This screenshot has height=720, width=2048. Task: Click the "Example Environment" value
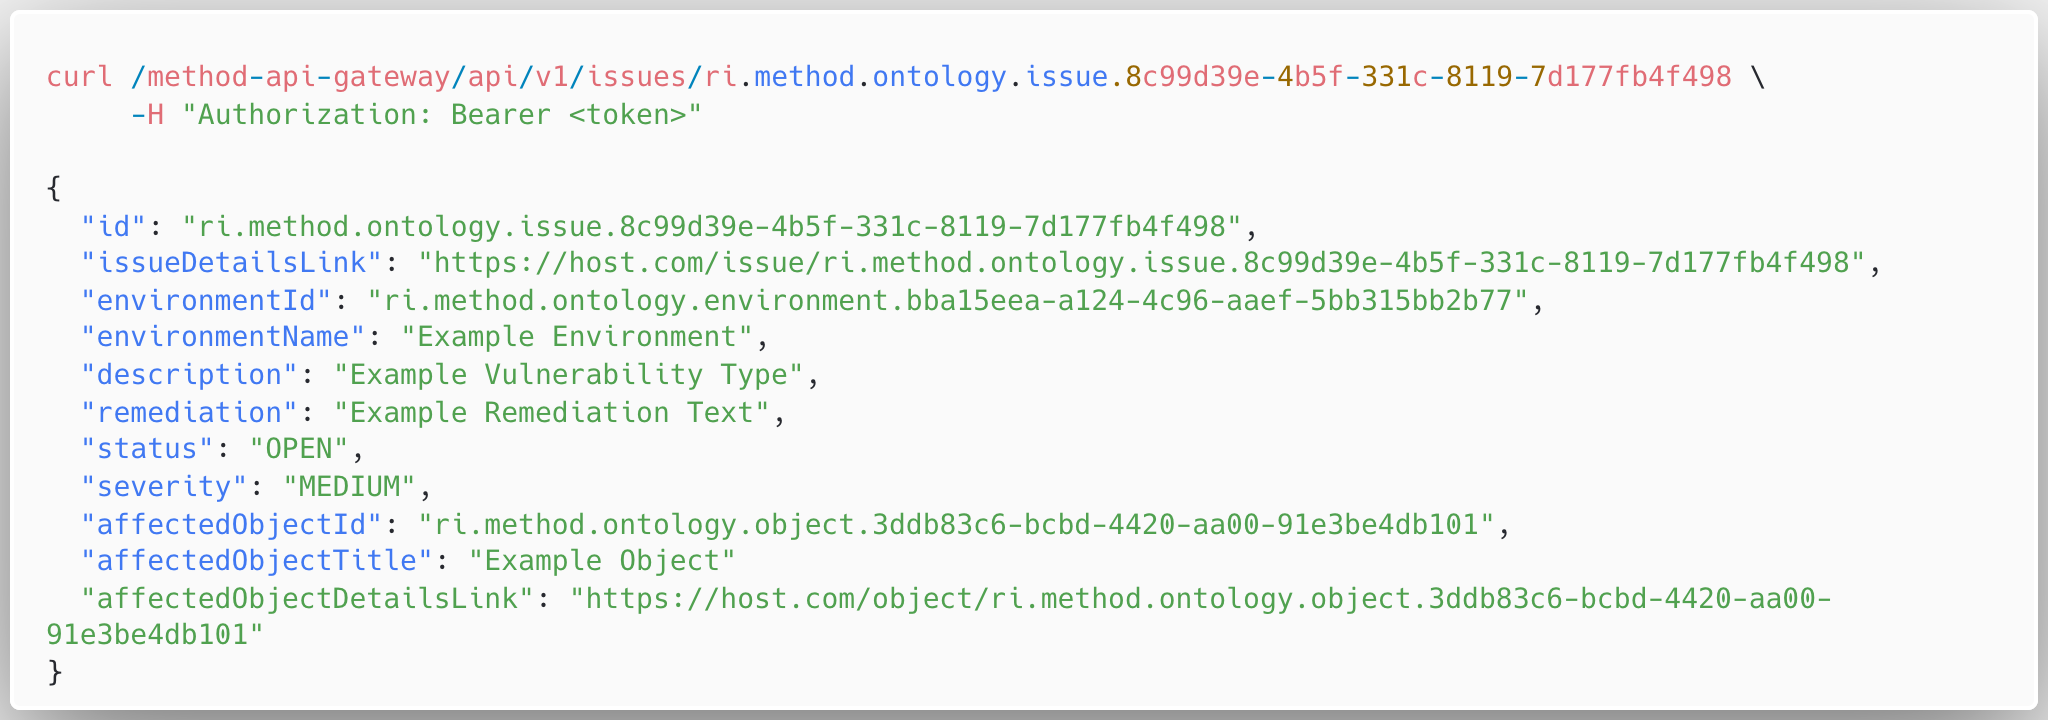click(x=576, y=337)
